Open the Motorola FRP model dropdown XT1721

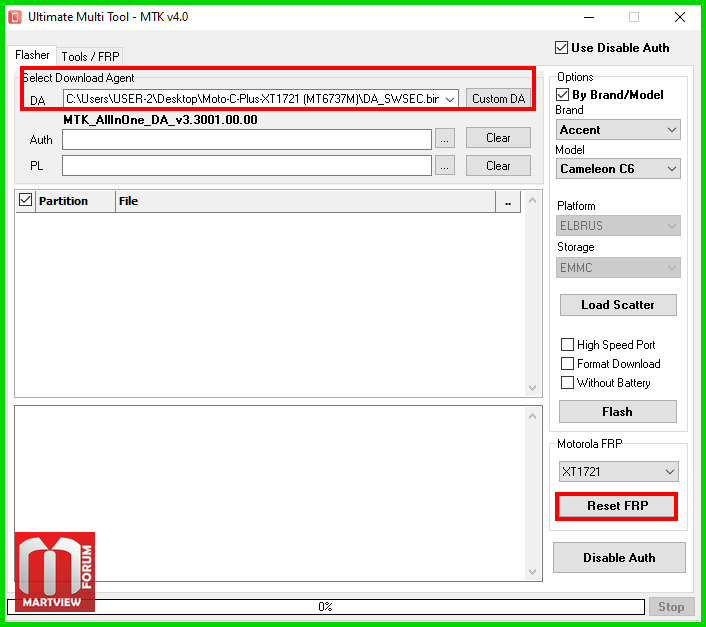tap(618, 472)
